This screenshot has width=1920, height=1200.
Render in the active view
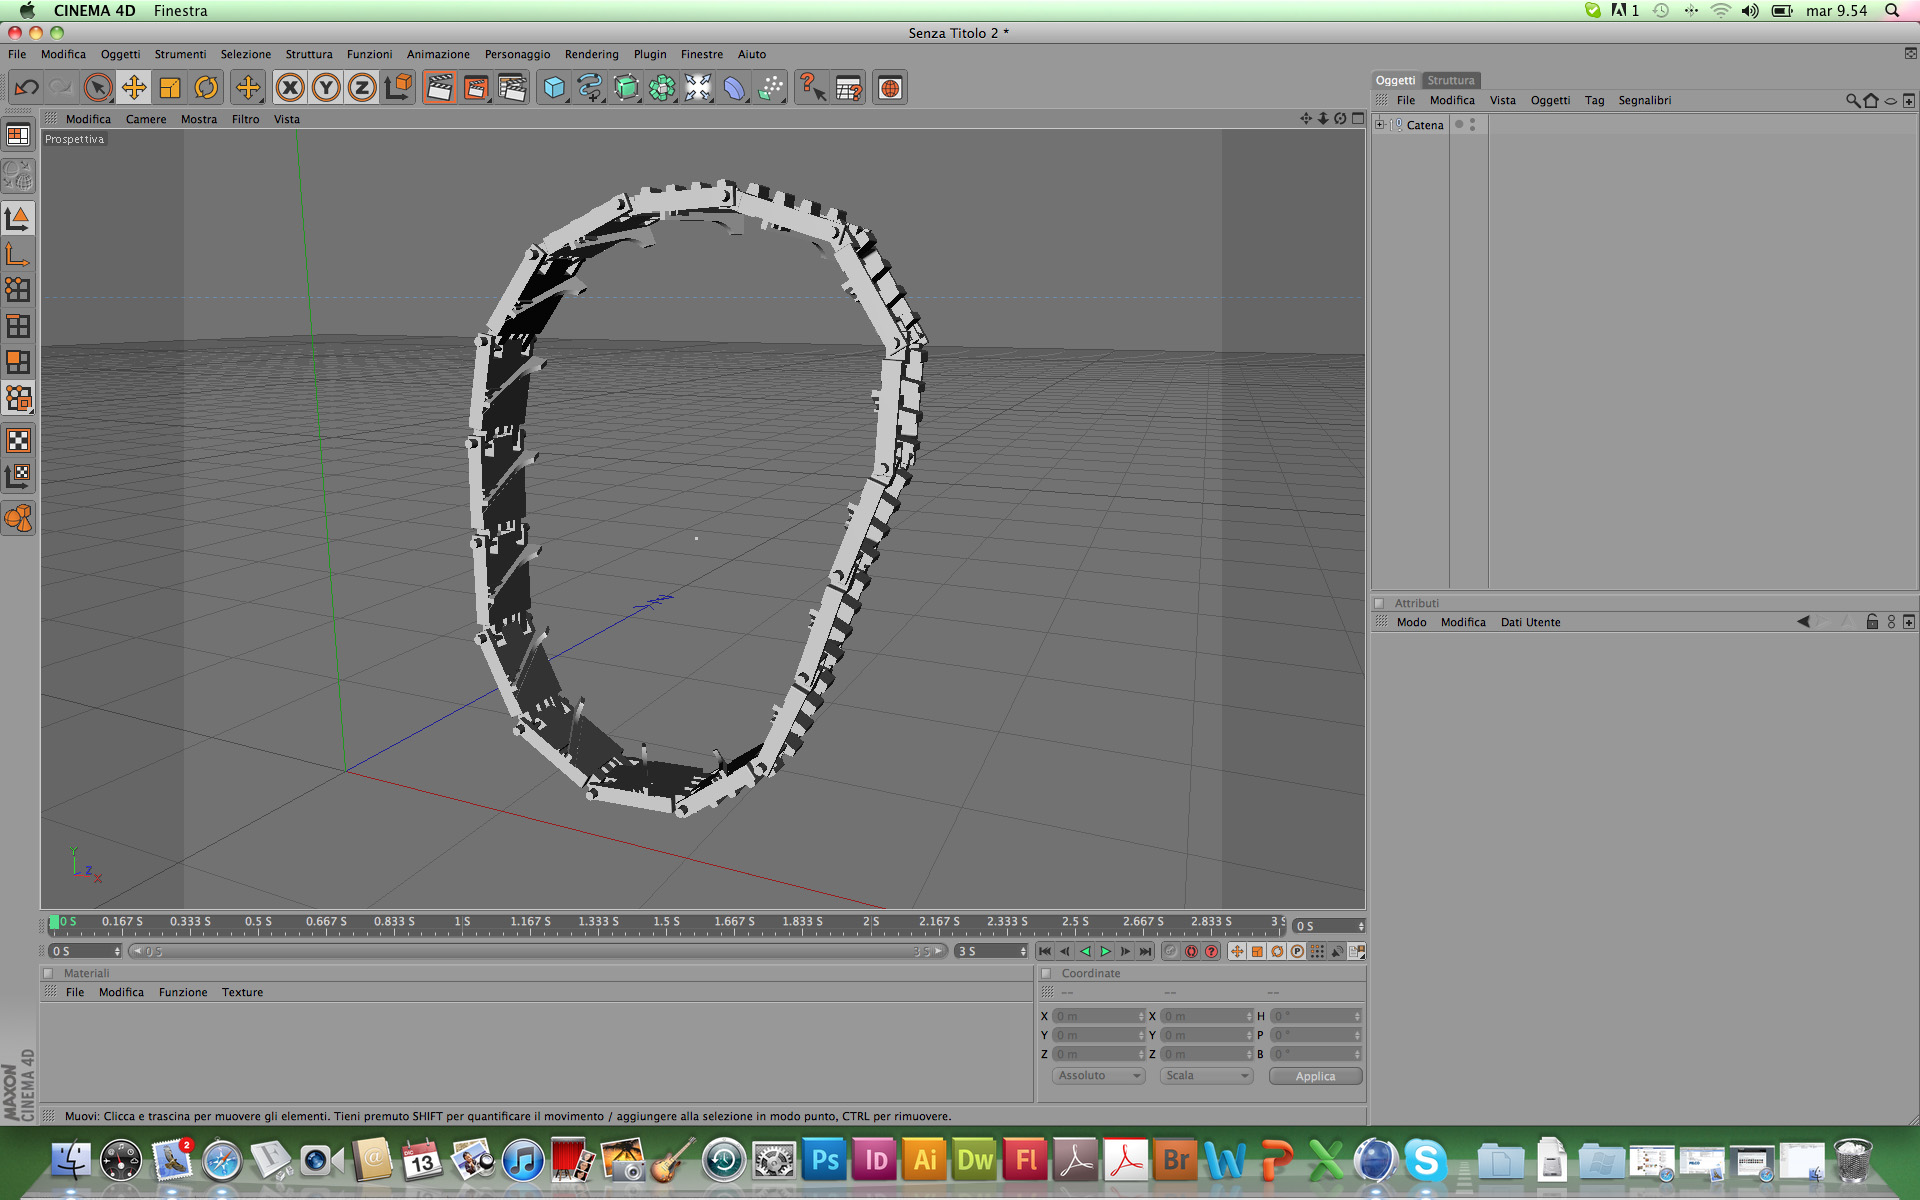[x=439, y=88]
